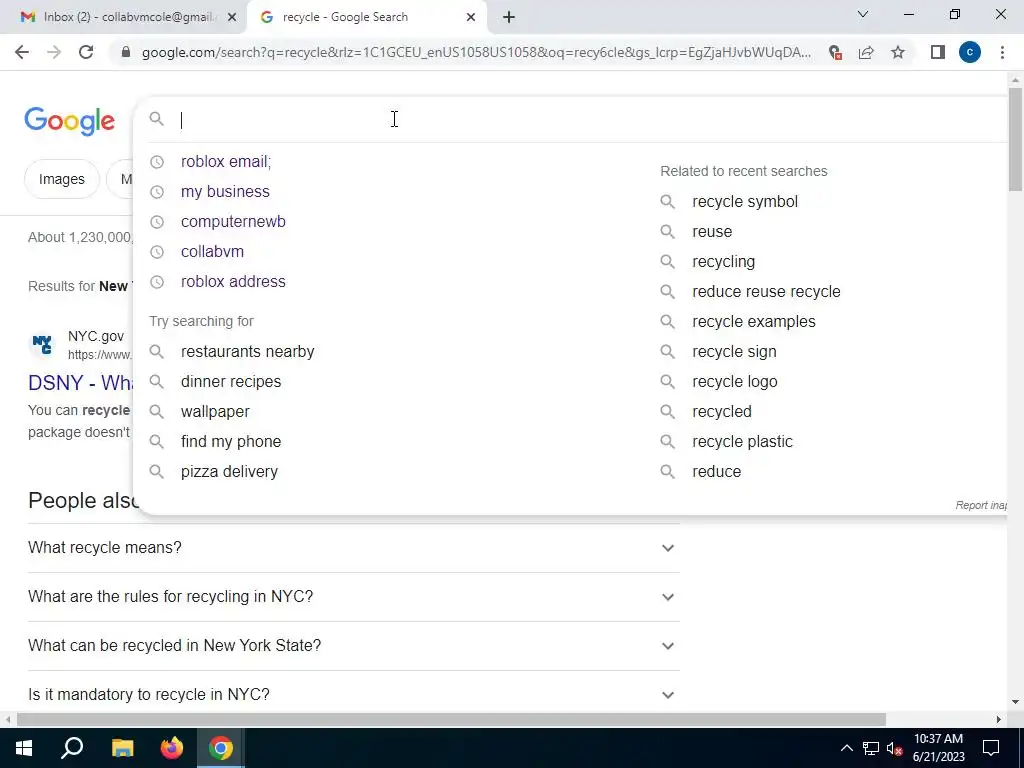1024x768 pixels.
Task: Open the side panel icon
Action: tap(938, 52)
